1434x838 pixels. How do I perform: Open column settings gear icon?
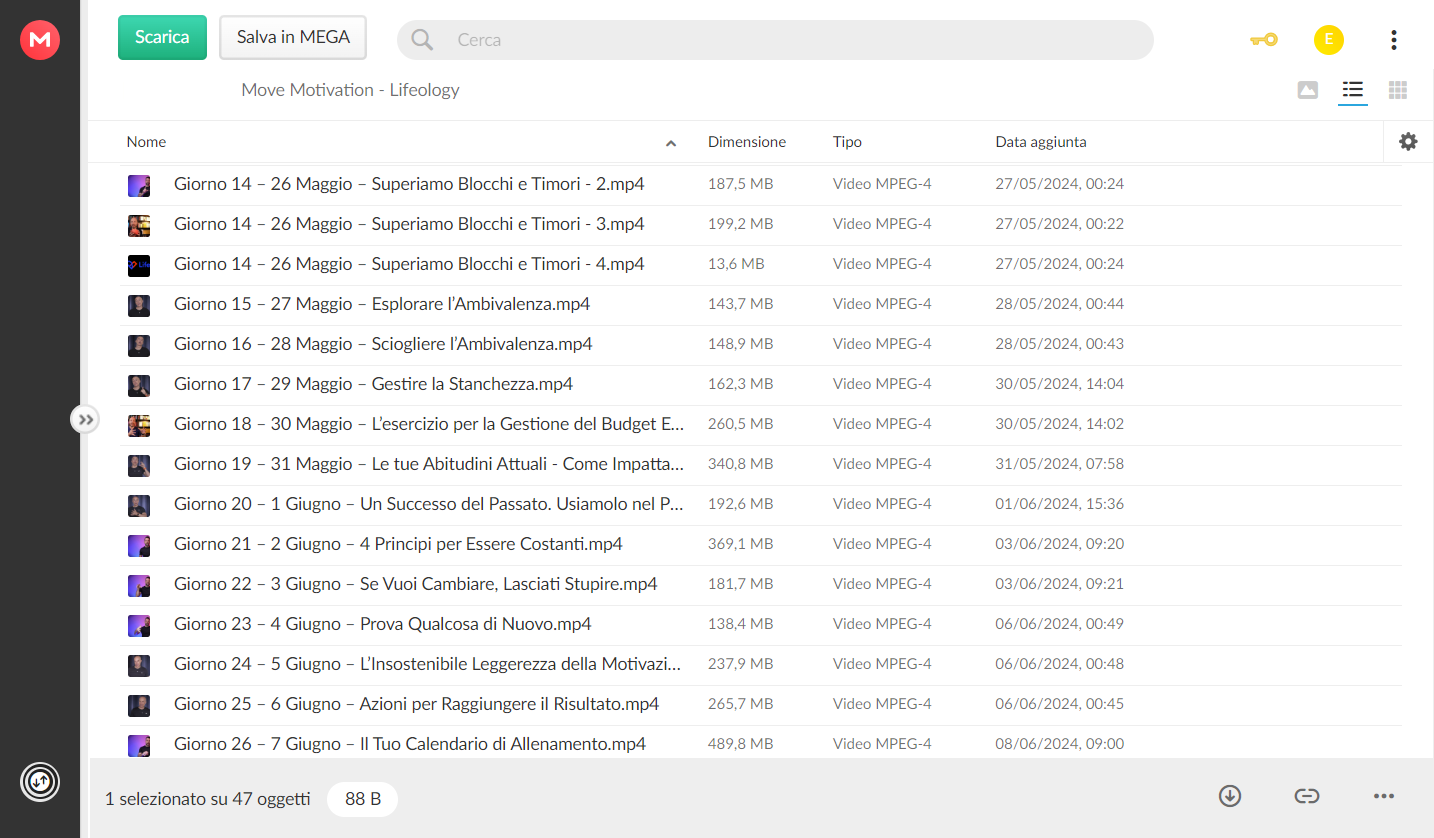[x=1408, y=142]
